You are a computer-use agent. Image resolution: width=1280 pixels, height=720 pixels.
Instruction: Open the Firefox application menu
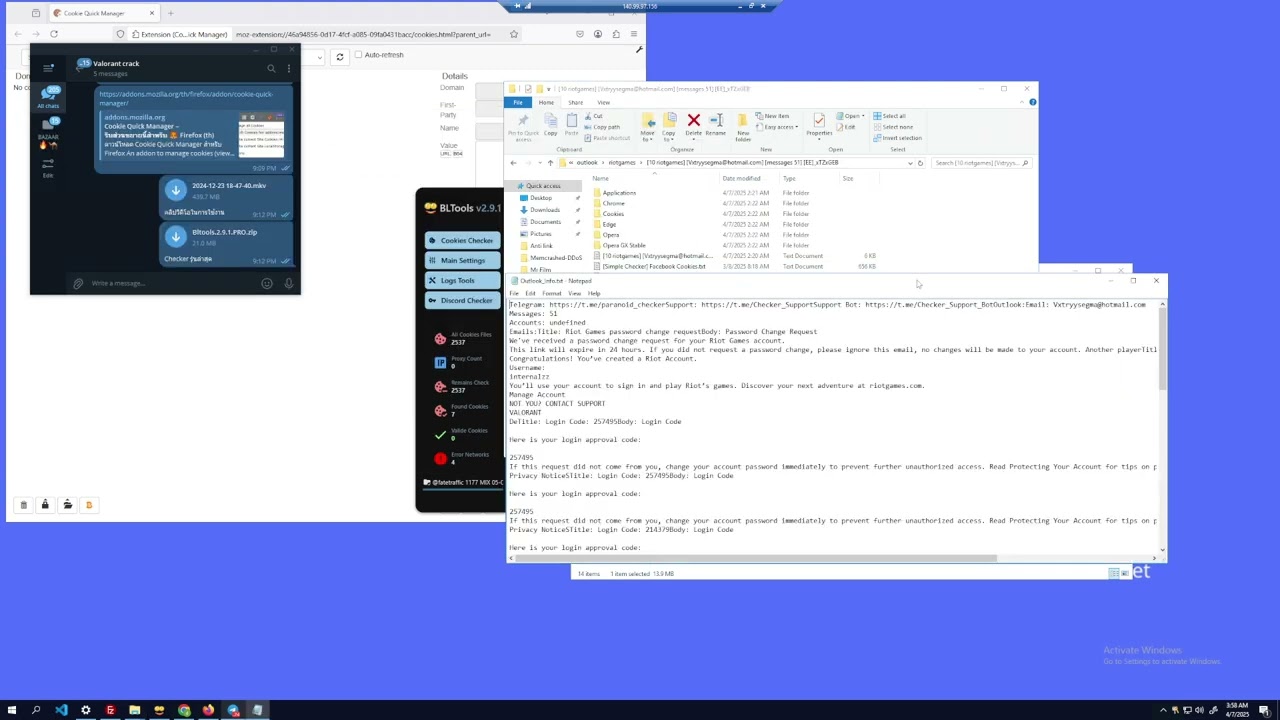pyautogui.click(x=633, y=34)
